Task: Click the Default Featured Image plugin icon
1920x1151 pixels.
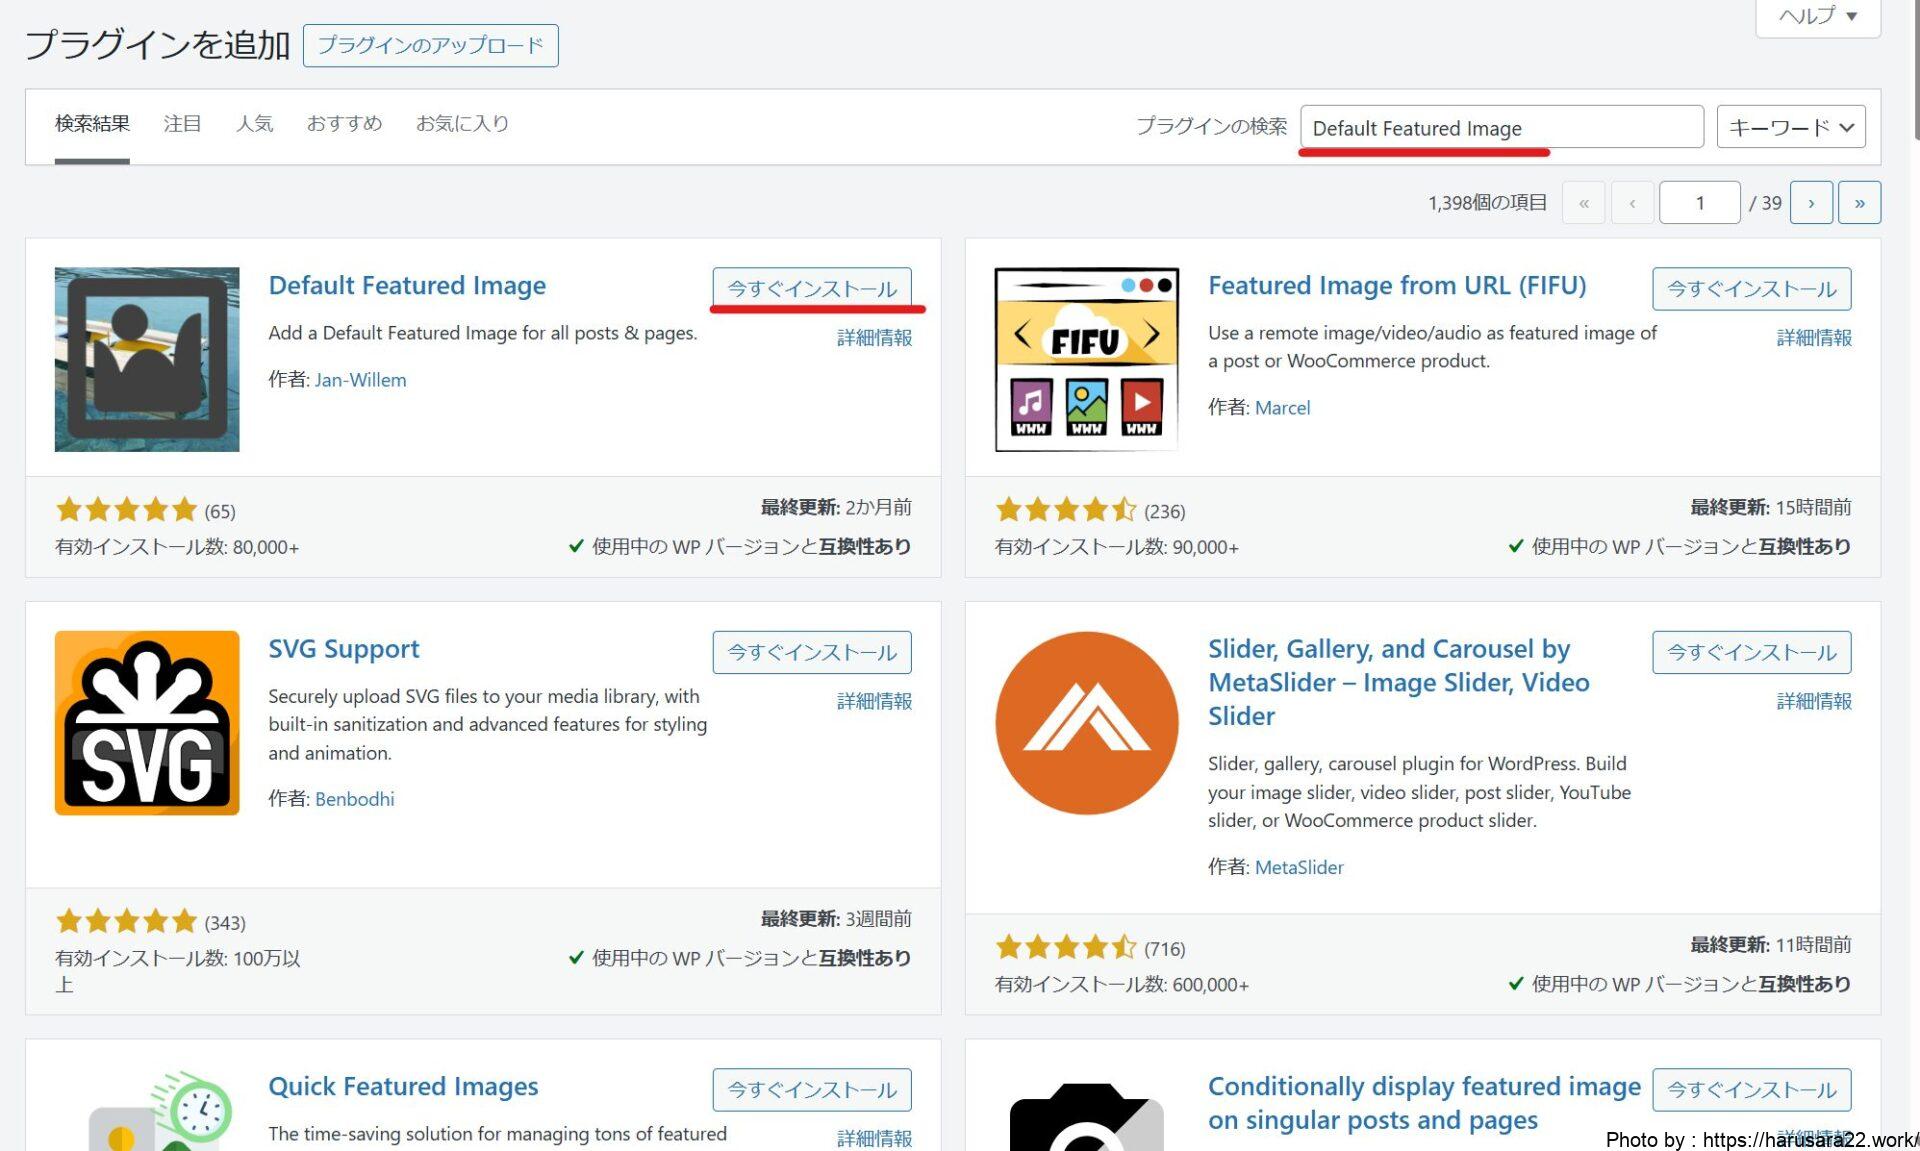Action: point(147,359)
